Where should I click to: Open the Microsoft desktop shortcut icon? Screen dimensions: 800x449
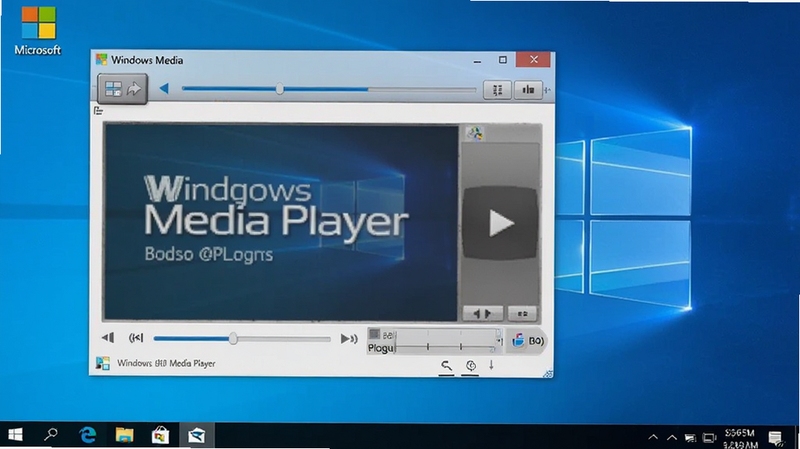[x=38, y=31]
